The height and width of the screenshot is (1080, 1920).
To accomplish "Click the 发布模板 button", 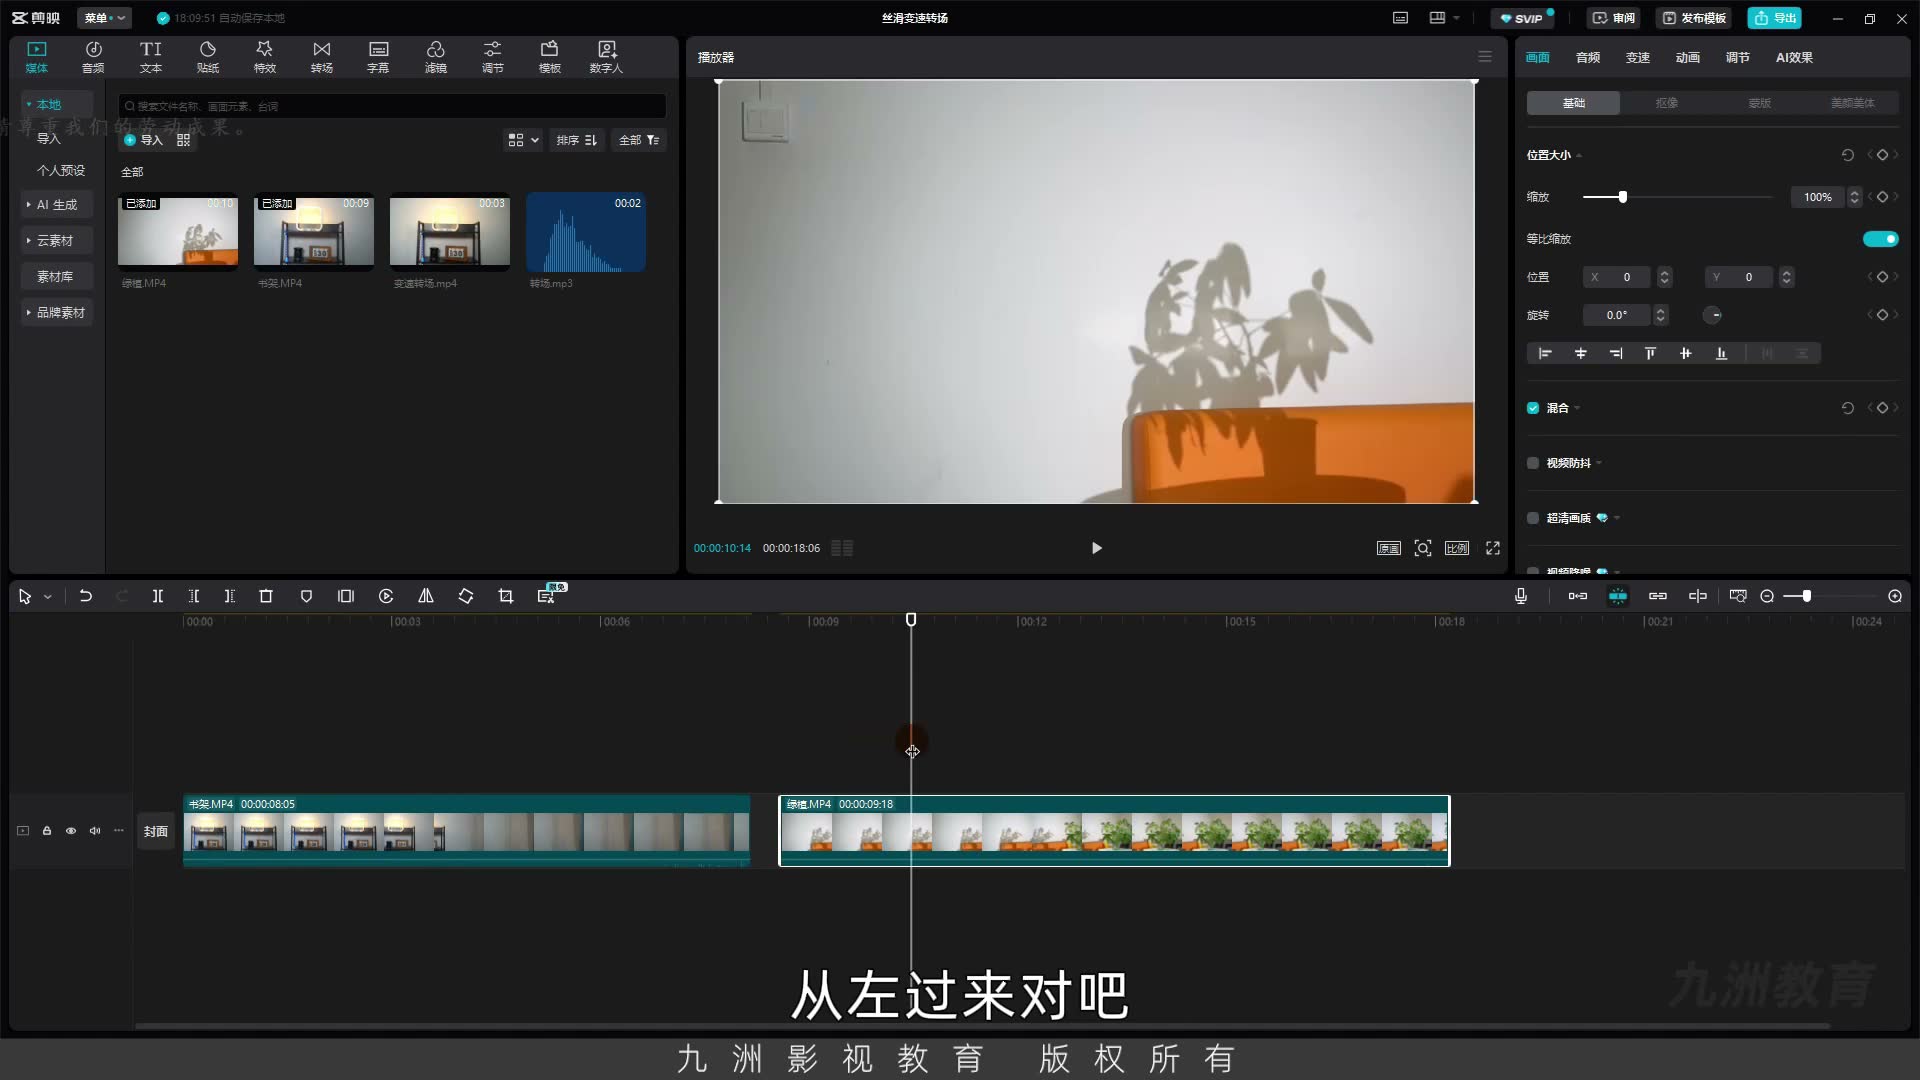I will point(1695,18).
